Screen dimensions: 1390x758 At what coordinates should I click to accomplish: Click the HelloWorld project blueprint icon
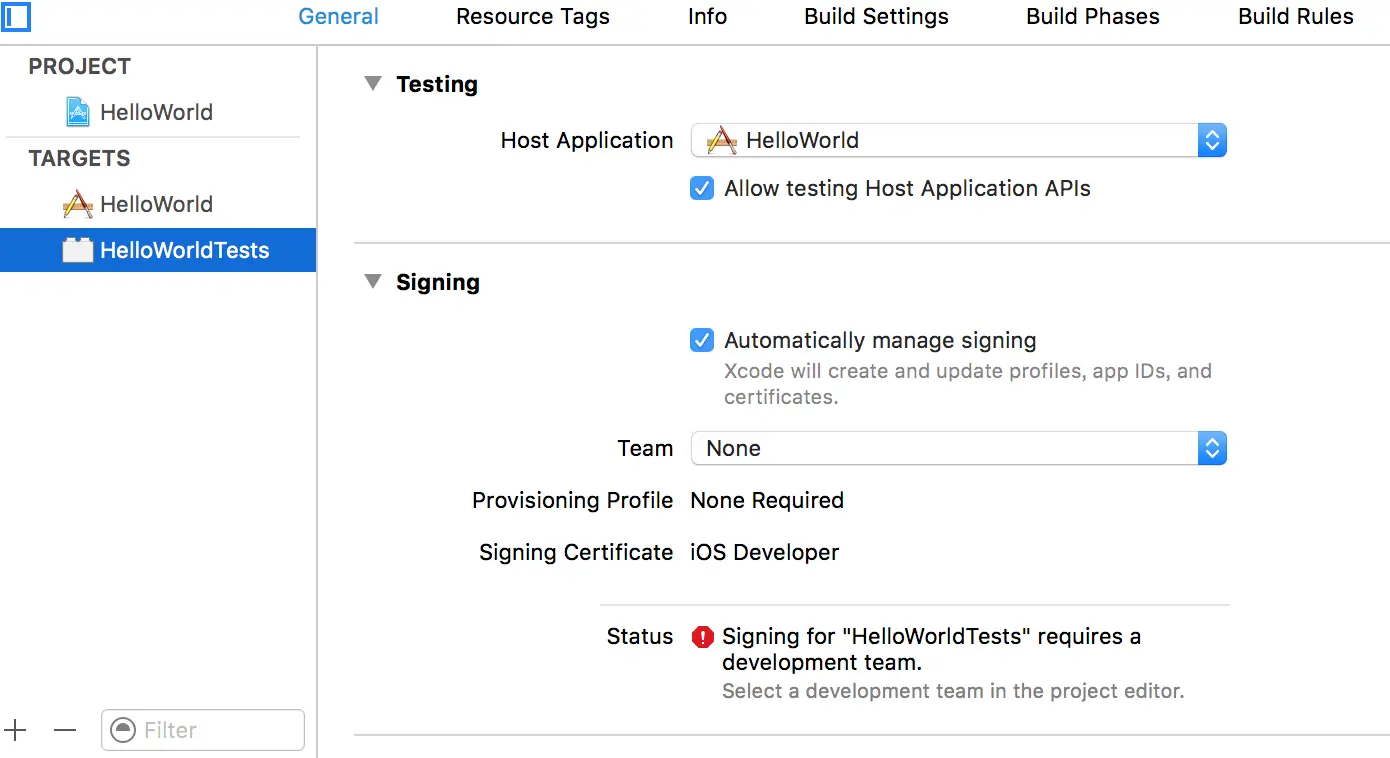tap(78, 112)
